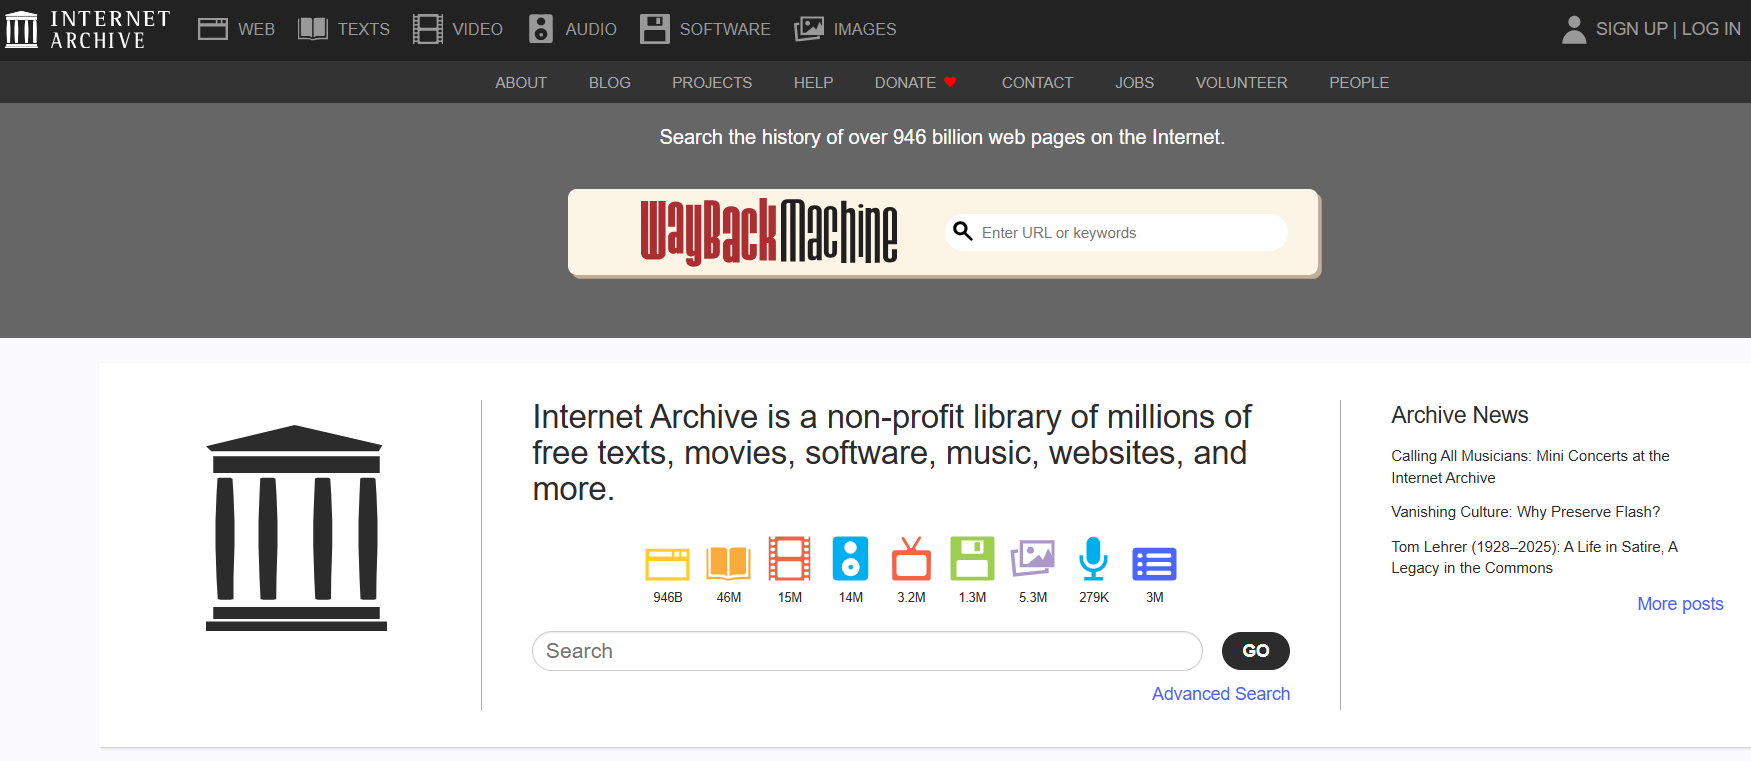Screen dimensions: 1751x761
Task: Click the red heart beside Donate
Action: tap(950, 82)
